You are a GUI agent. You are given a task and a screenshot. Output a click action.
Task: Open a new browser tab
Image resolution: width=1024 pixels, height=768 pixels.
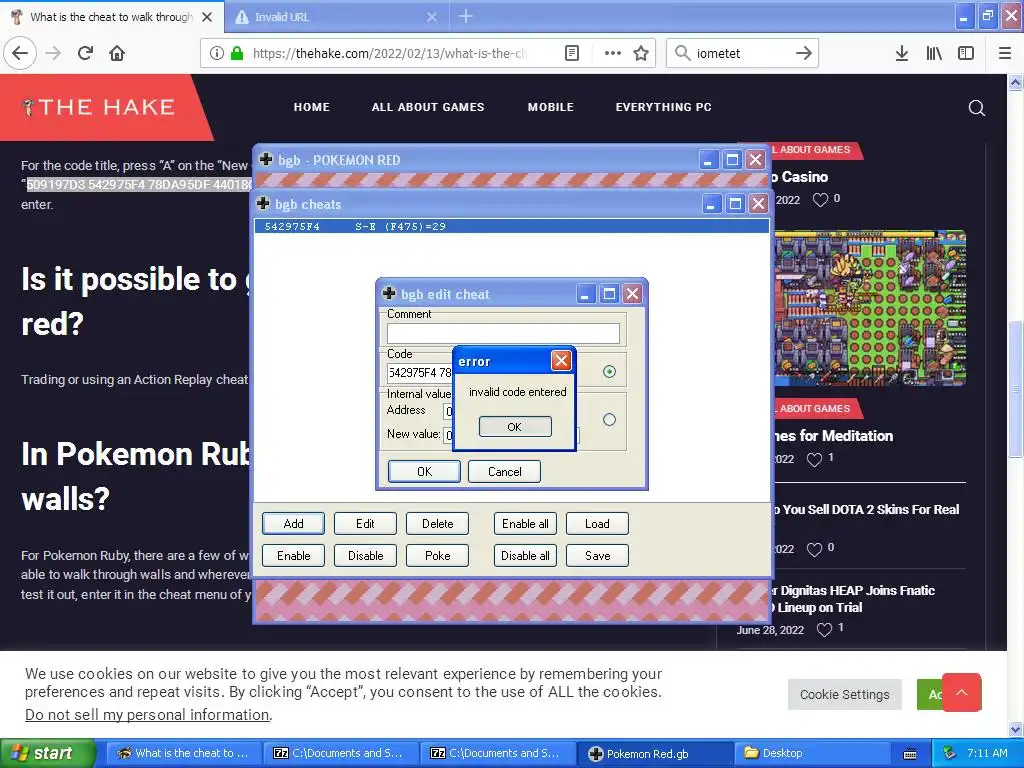[466, 16]
